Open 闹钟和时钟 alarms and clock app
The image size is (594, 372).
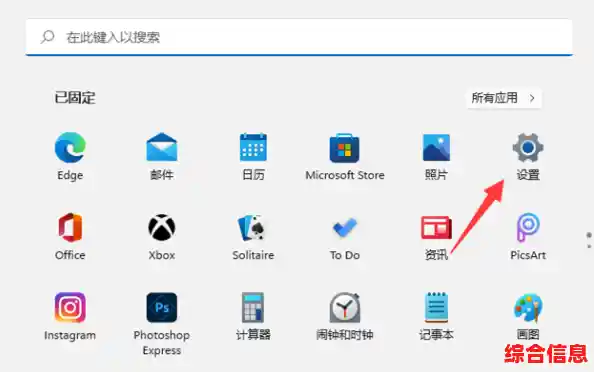[x=345, y=308]
